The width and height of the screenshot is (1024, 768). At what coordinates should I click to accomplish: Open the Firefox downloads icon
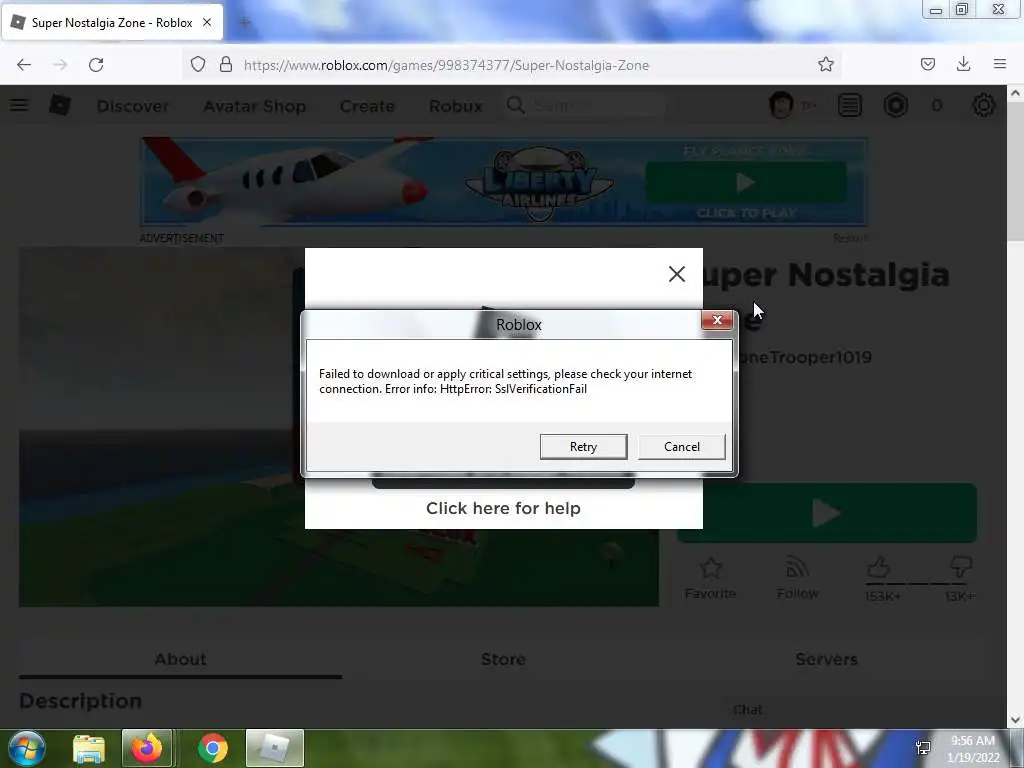(x=963, y=65)
